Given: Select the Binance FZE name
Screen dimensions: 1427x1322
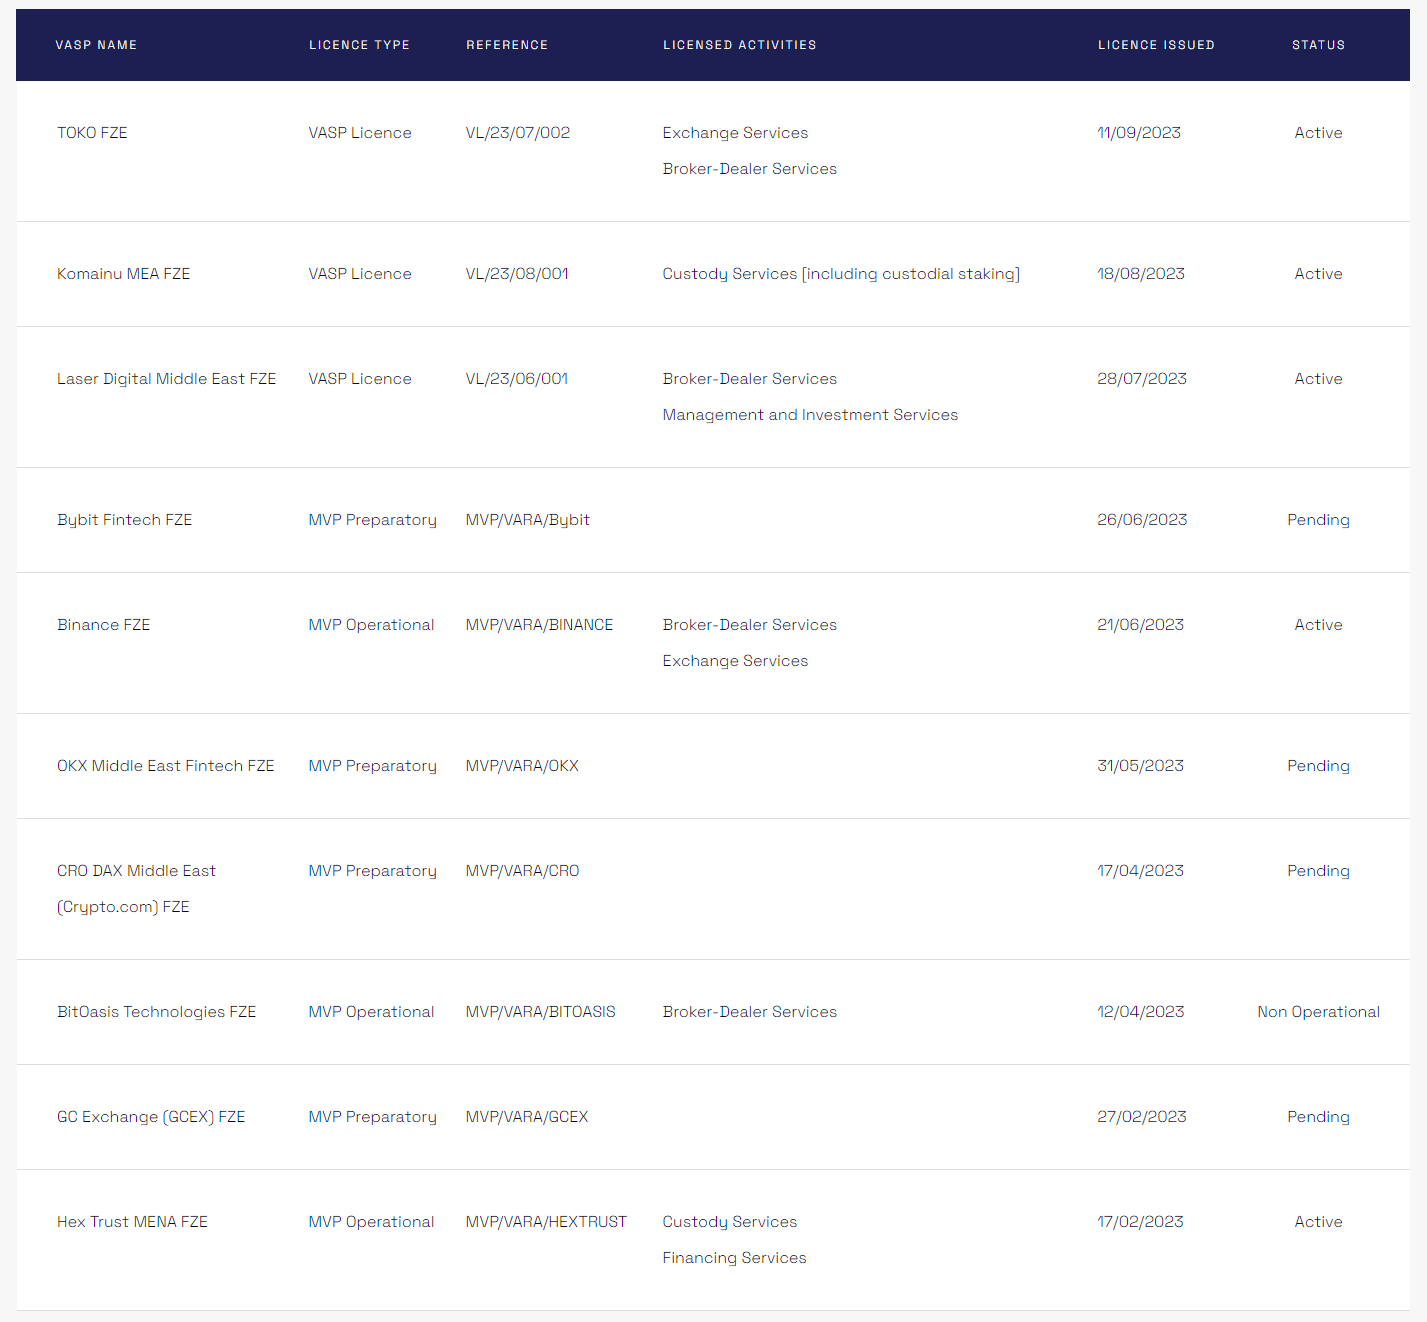Looking at the screenshot, I should 103,625.
